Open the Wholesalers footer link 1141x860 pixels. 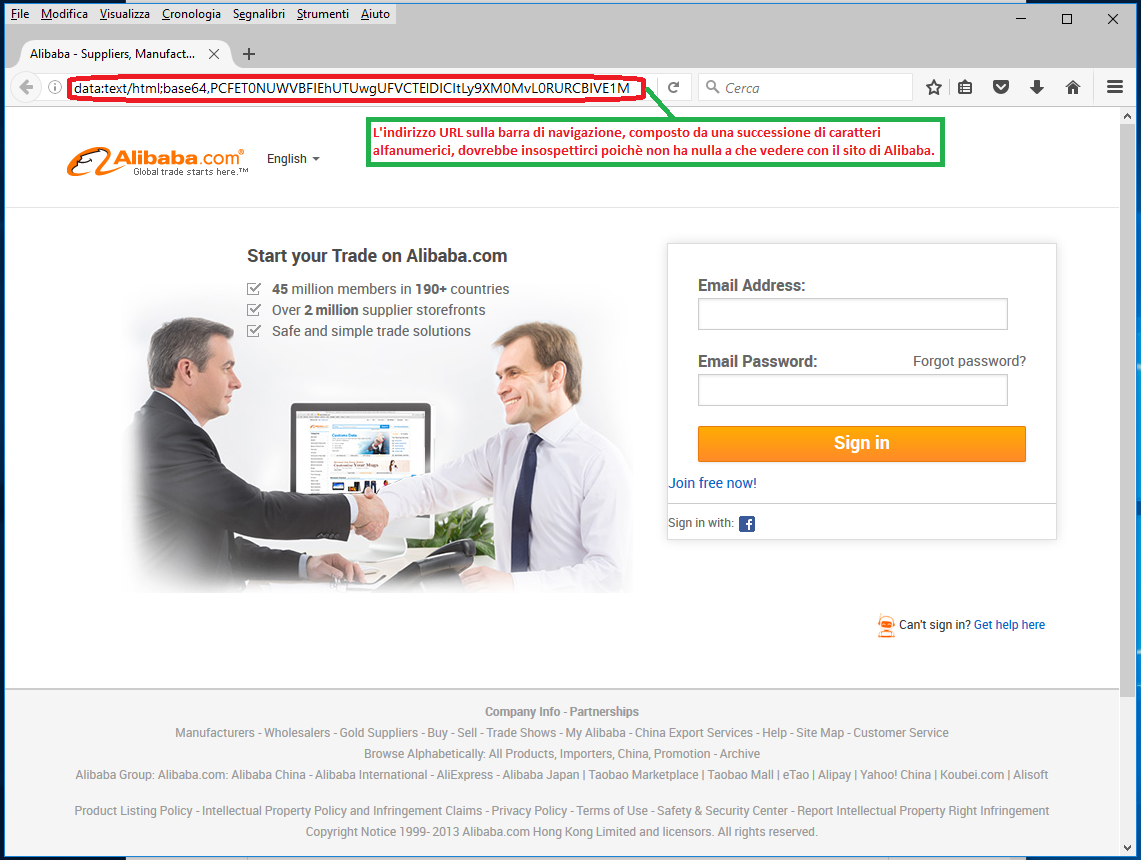click(297, 733)
